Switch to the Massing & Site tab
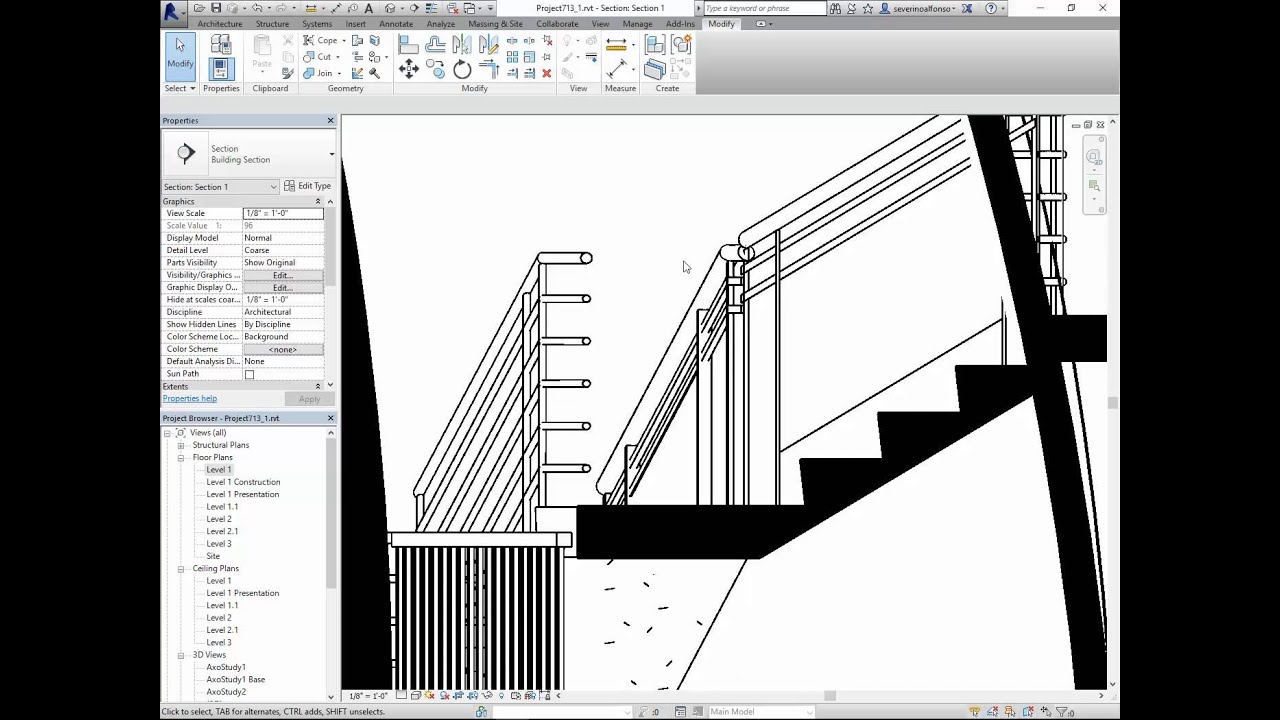This screenshot has height=720, width=1280. [495, 24]
